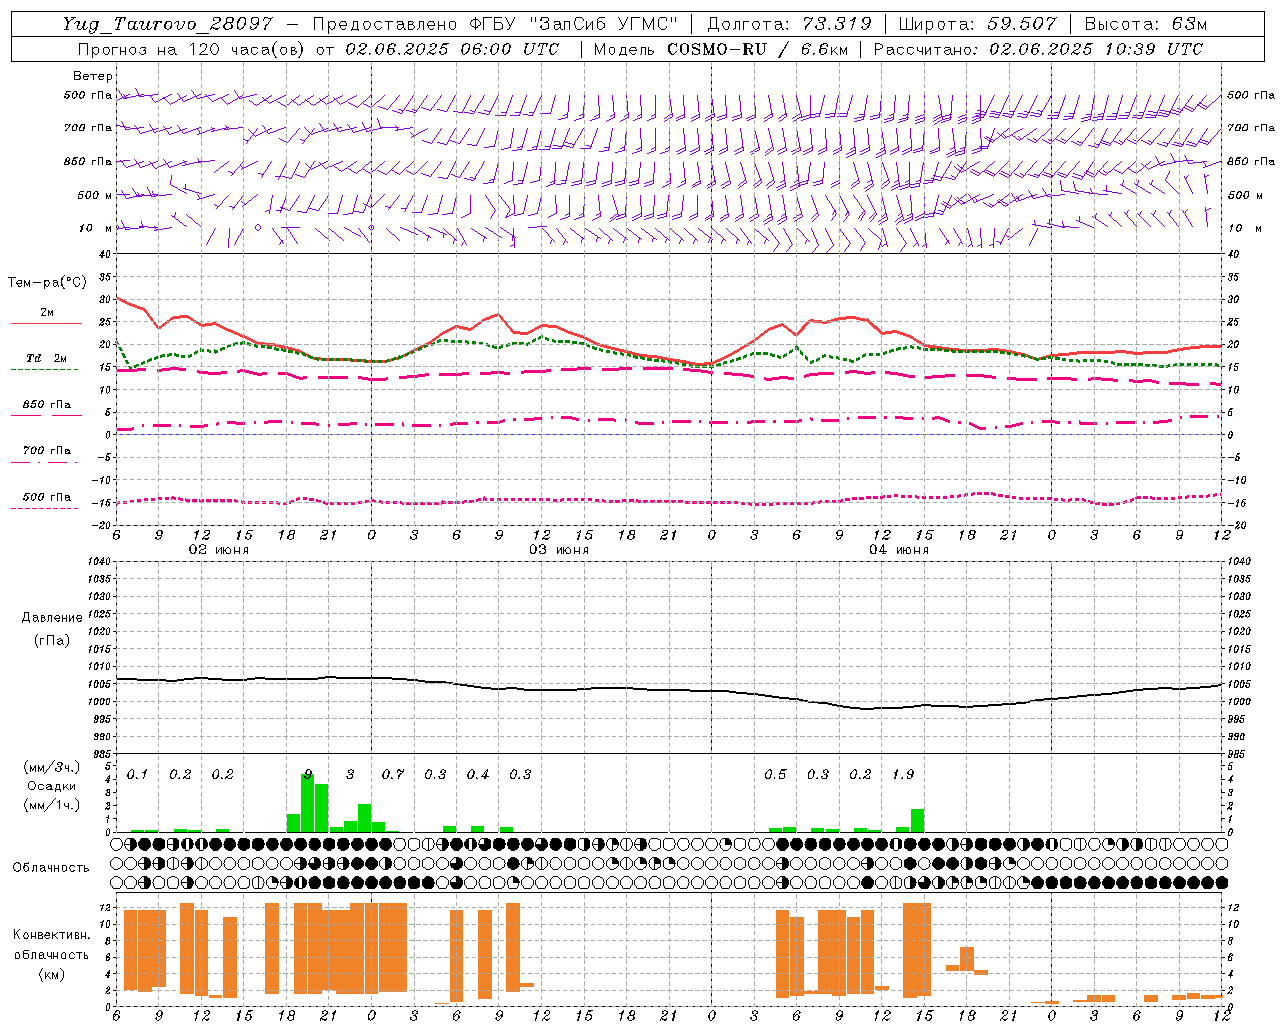Click left-side 500 м wind level label
The width and height of the screenshot is (1280, 1024).
[95, 195]
